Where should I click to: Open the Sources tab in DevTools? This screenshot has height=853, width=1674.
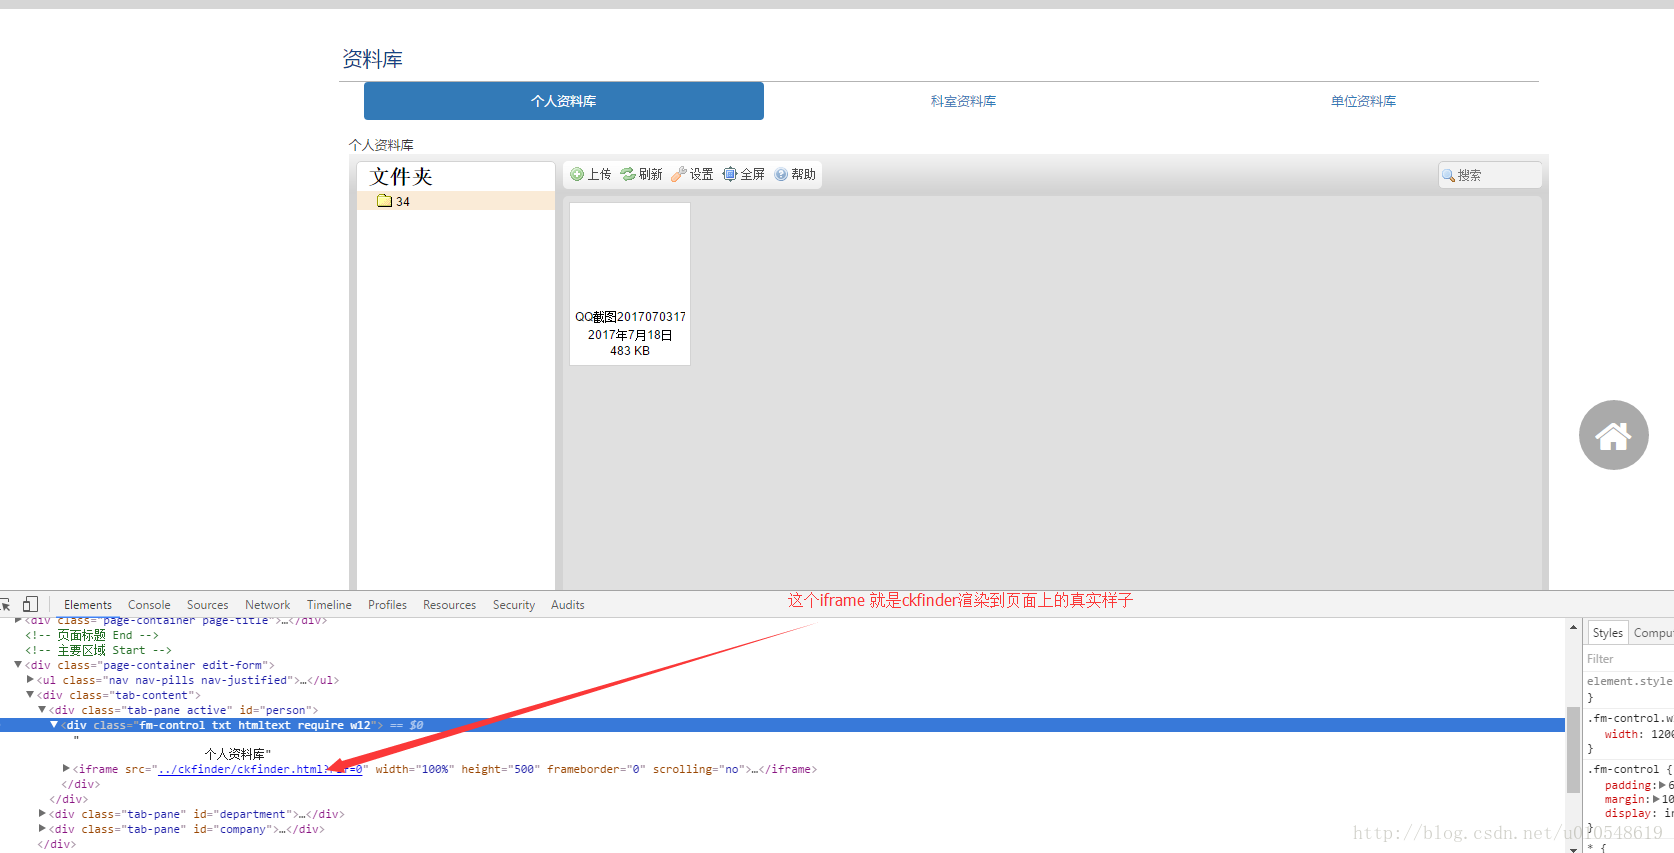[x=208, y=605]
